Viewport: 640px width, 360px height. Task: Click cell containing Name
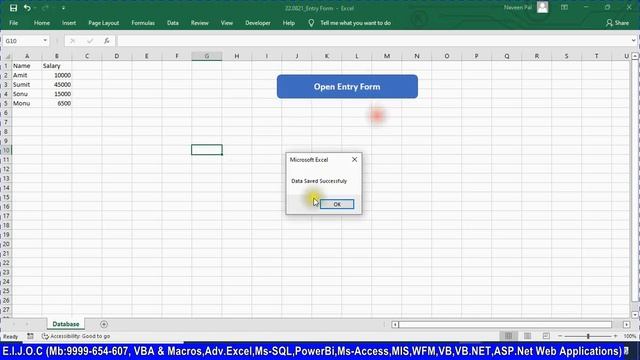pos(27,66)
